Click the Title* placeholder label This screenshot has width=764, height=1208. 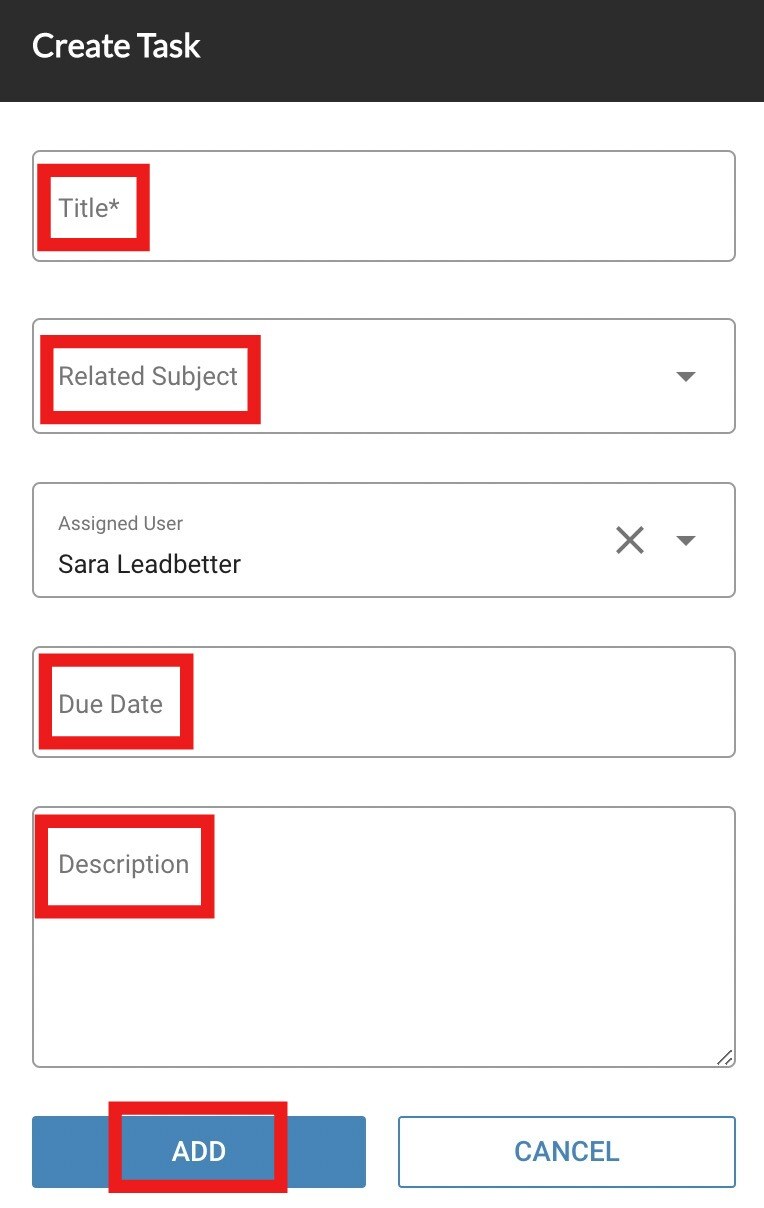[89, 208]
